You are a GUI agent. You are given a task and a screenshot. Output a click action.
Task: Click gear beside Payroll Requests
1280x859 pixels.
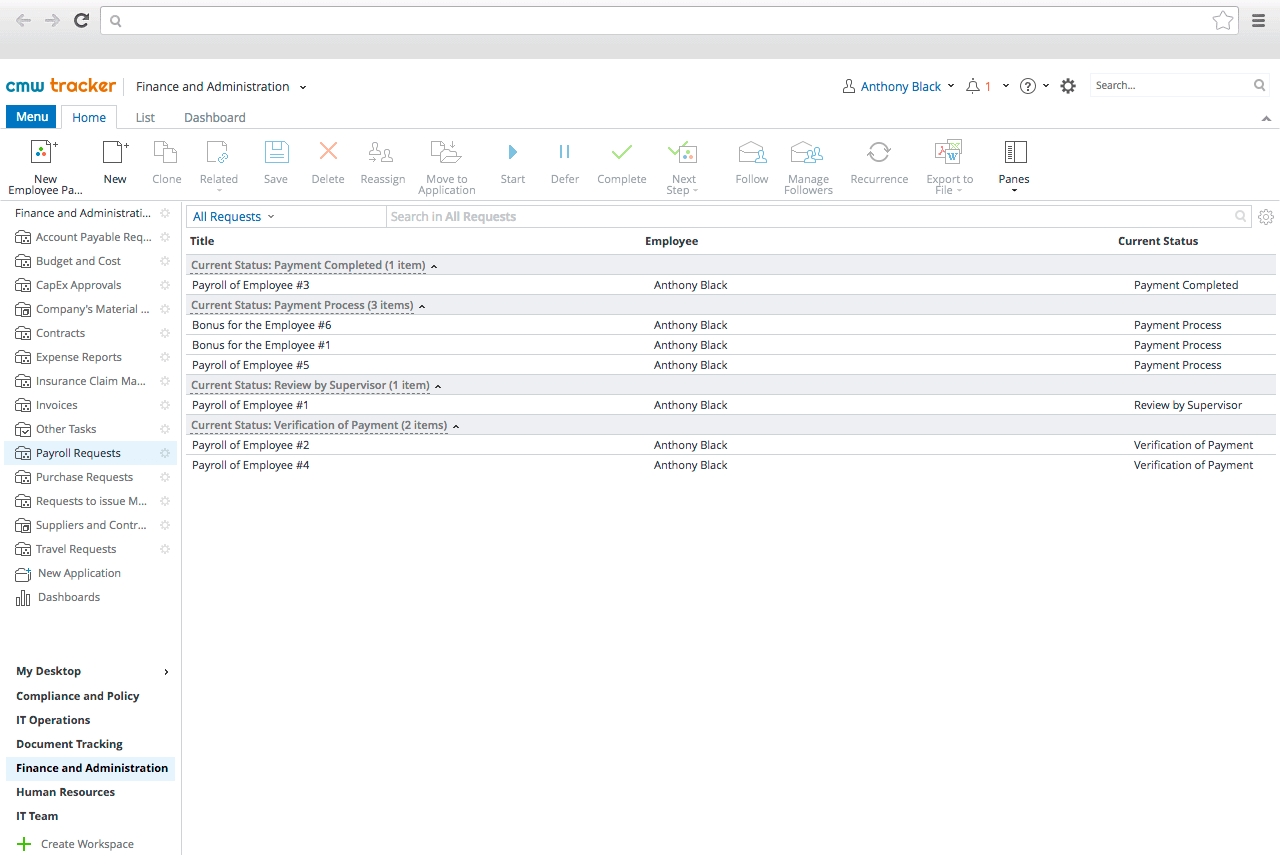coord(165,453)
